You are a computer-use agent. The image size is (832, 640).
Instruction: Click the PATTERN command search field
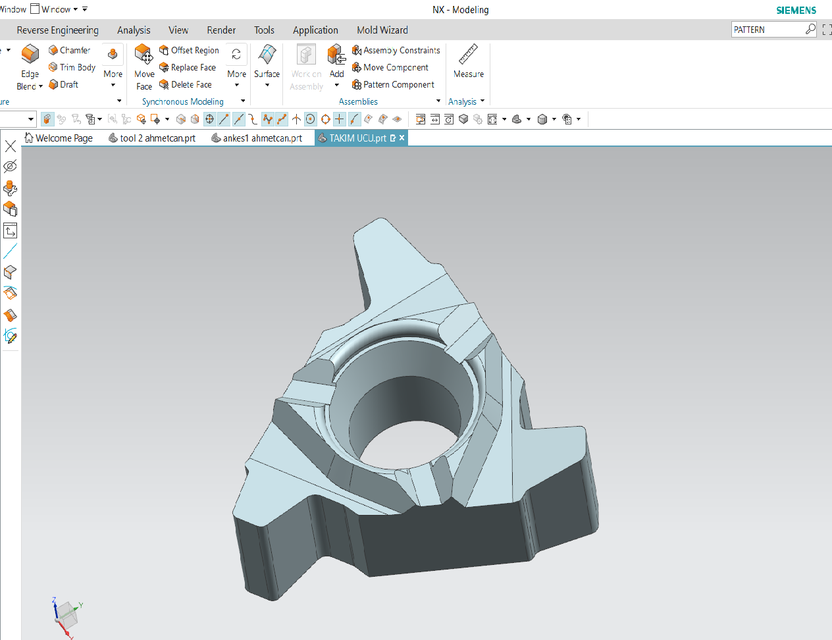click(x=765, y=29)
